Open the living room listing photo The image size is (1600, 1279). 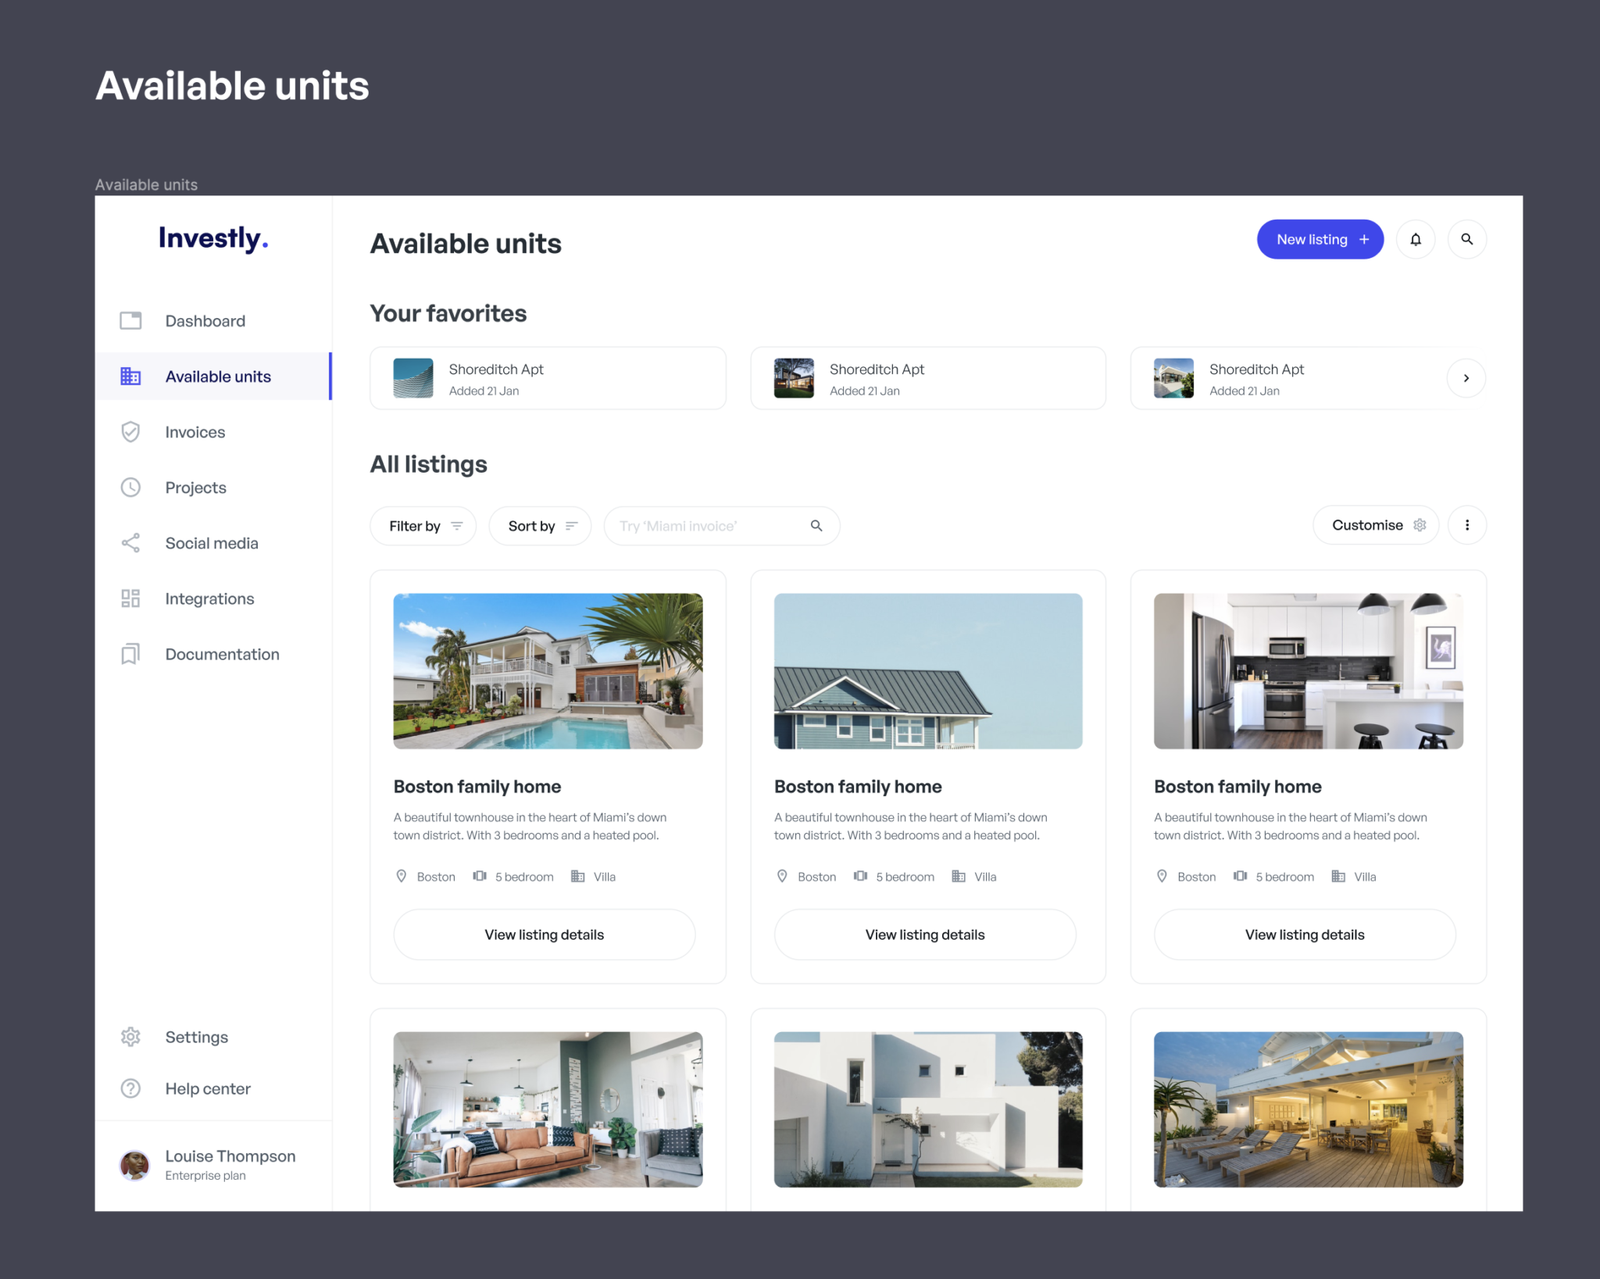click(x=548, y=1110)
